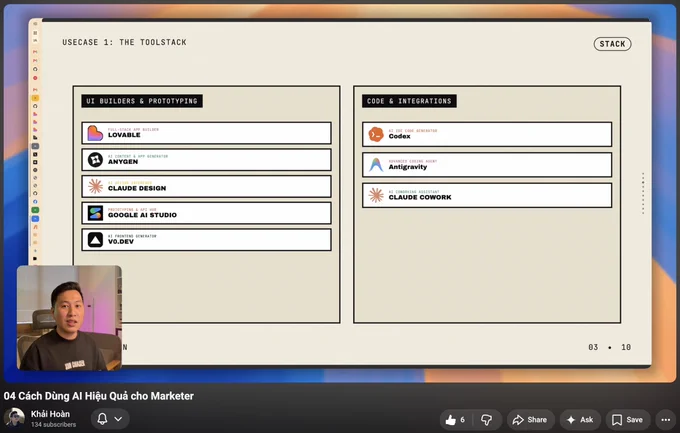Select the CLAUDE COWORK tool card
This screenshot has width=680, height=433.
487,195
